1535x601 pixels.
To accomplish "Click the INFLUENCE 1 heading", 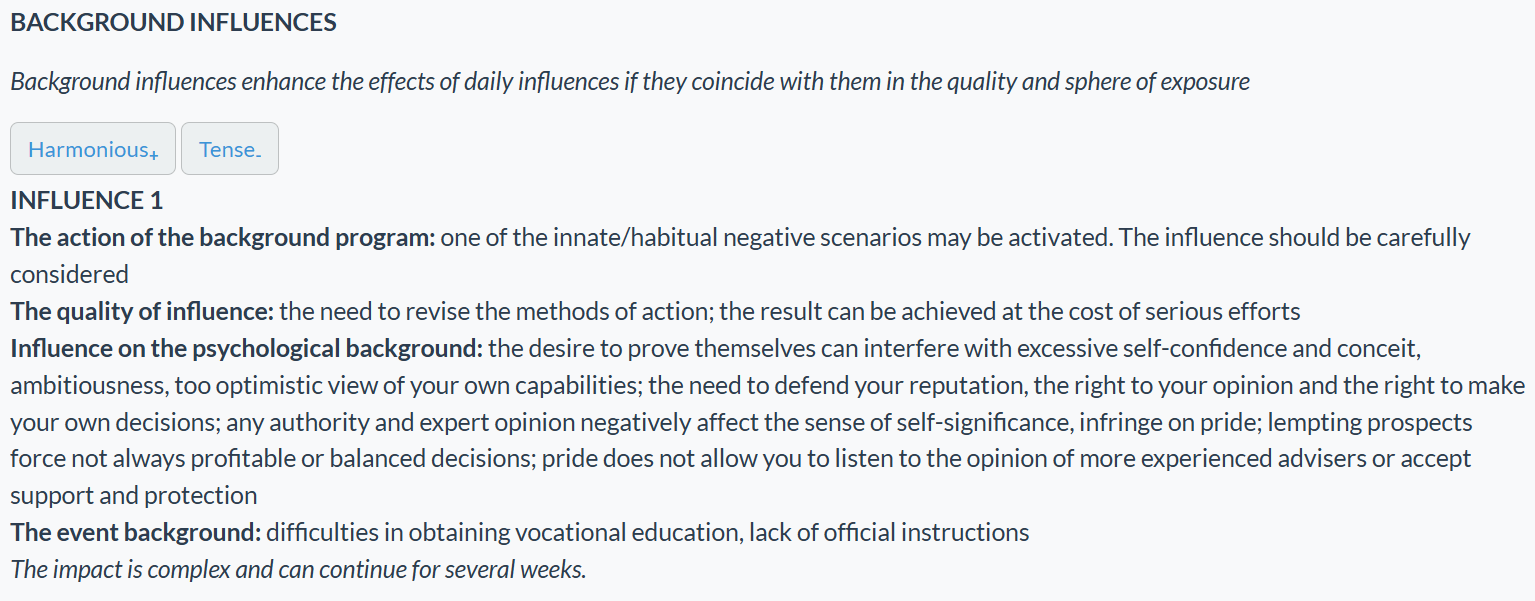I will [x=86, y=200].
